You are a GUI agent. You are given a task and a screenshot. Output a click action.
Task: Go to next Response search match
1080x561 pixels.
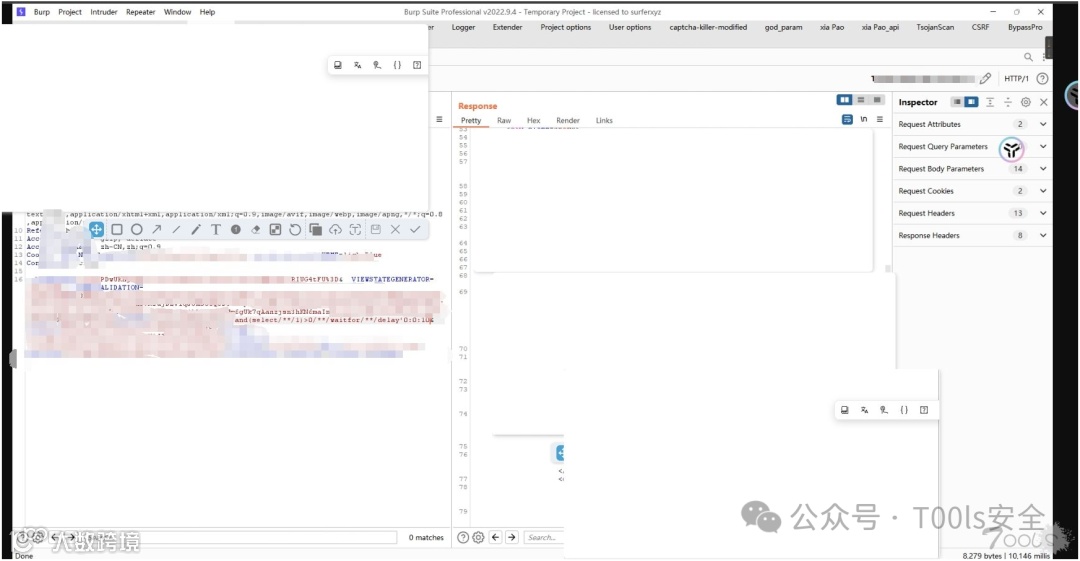(512, 537)
